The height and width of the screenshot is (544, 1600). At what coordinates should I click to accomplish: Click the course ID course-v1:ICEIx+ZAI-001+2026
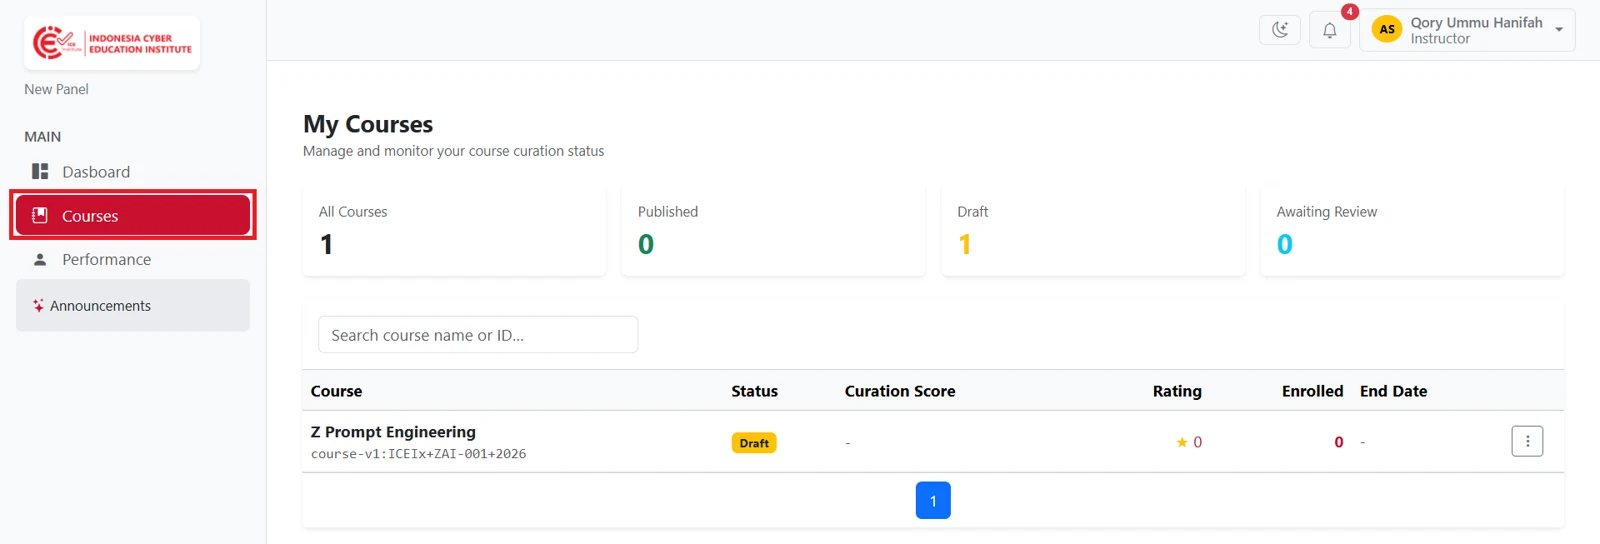418,454
